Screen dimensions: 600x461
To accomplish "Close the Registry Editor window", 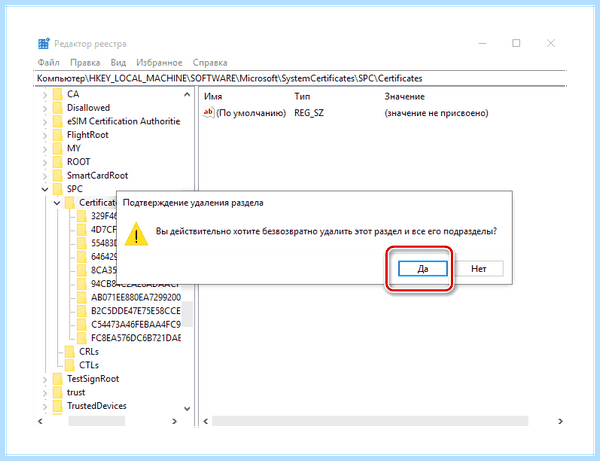I will [551, 43].
